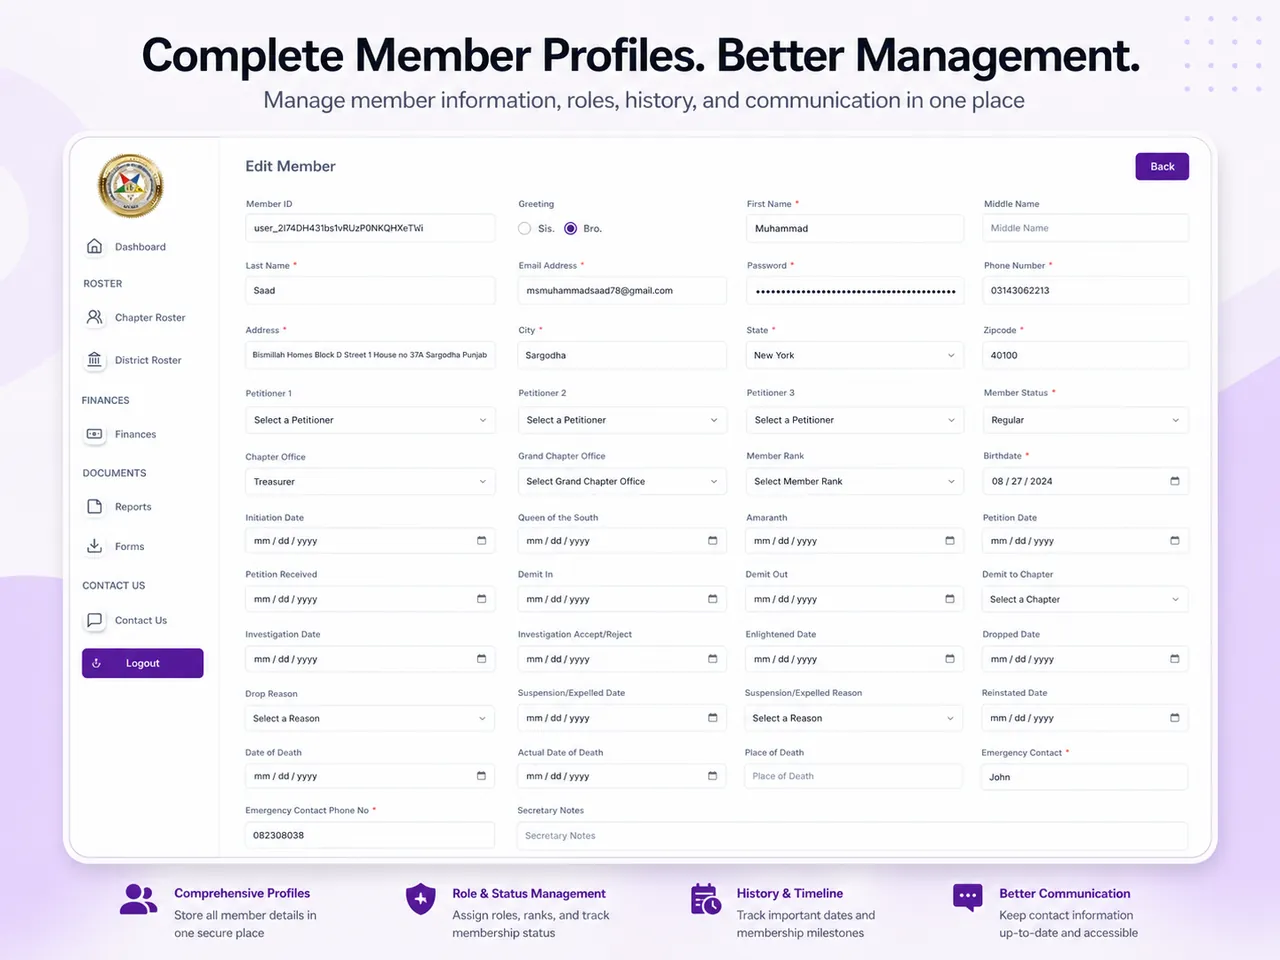
Task: Open calendar picker for Initiation Date
Action: coord(481,540)
